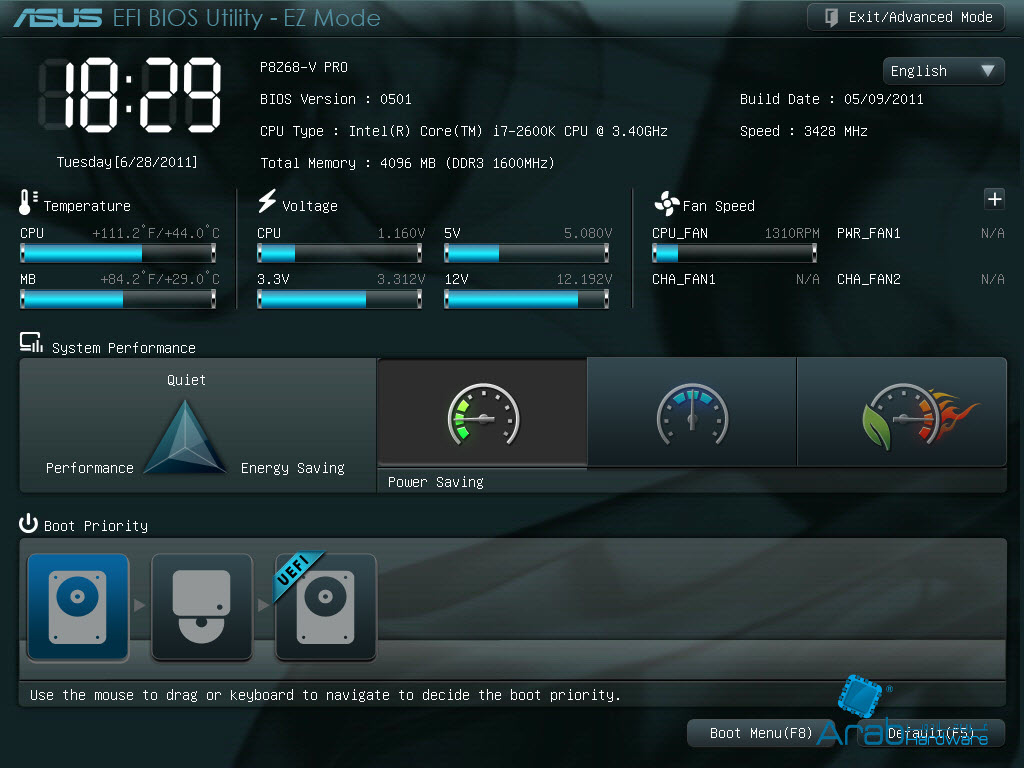Click the Performance label by triangle

(89, 468)
